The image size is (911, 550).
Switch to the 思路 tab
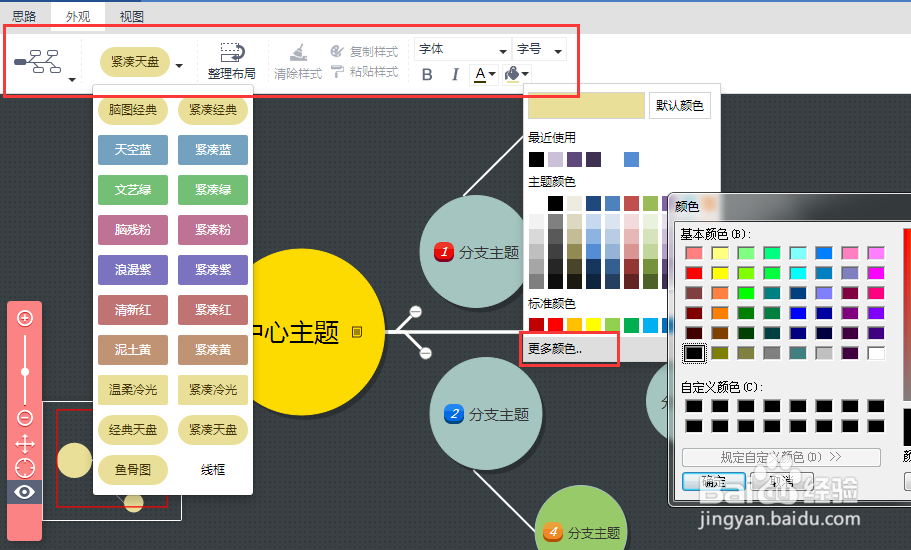(24, 16)
